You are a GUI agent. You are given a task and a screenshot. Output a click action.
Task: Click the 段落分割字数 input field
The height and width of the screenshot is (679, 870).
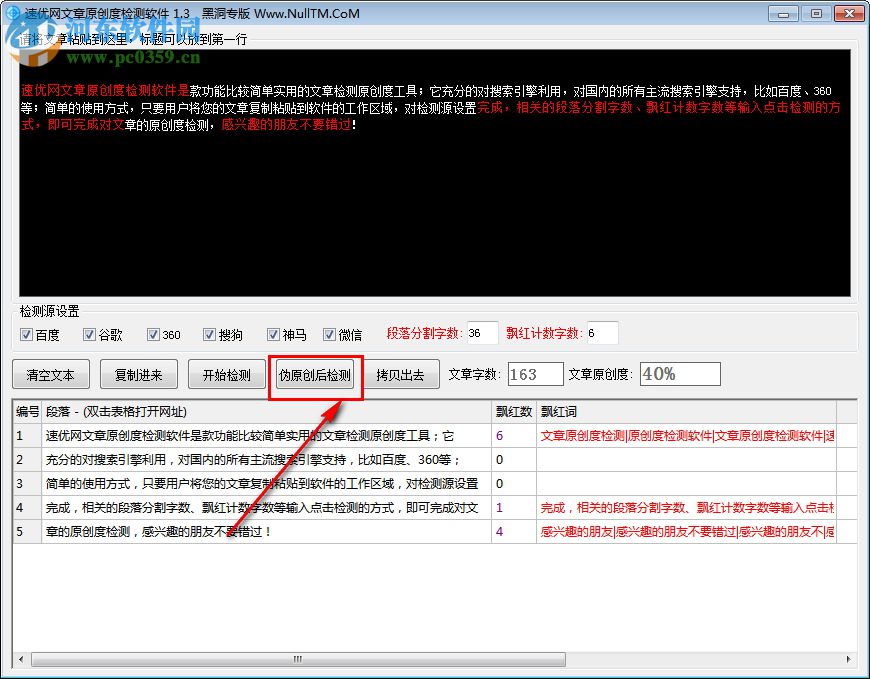click(482, 333)
